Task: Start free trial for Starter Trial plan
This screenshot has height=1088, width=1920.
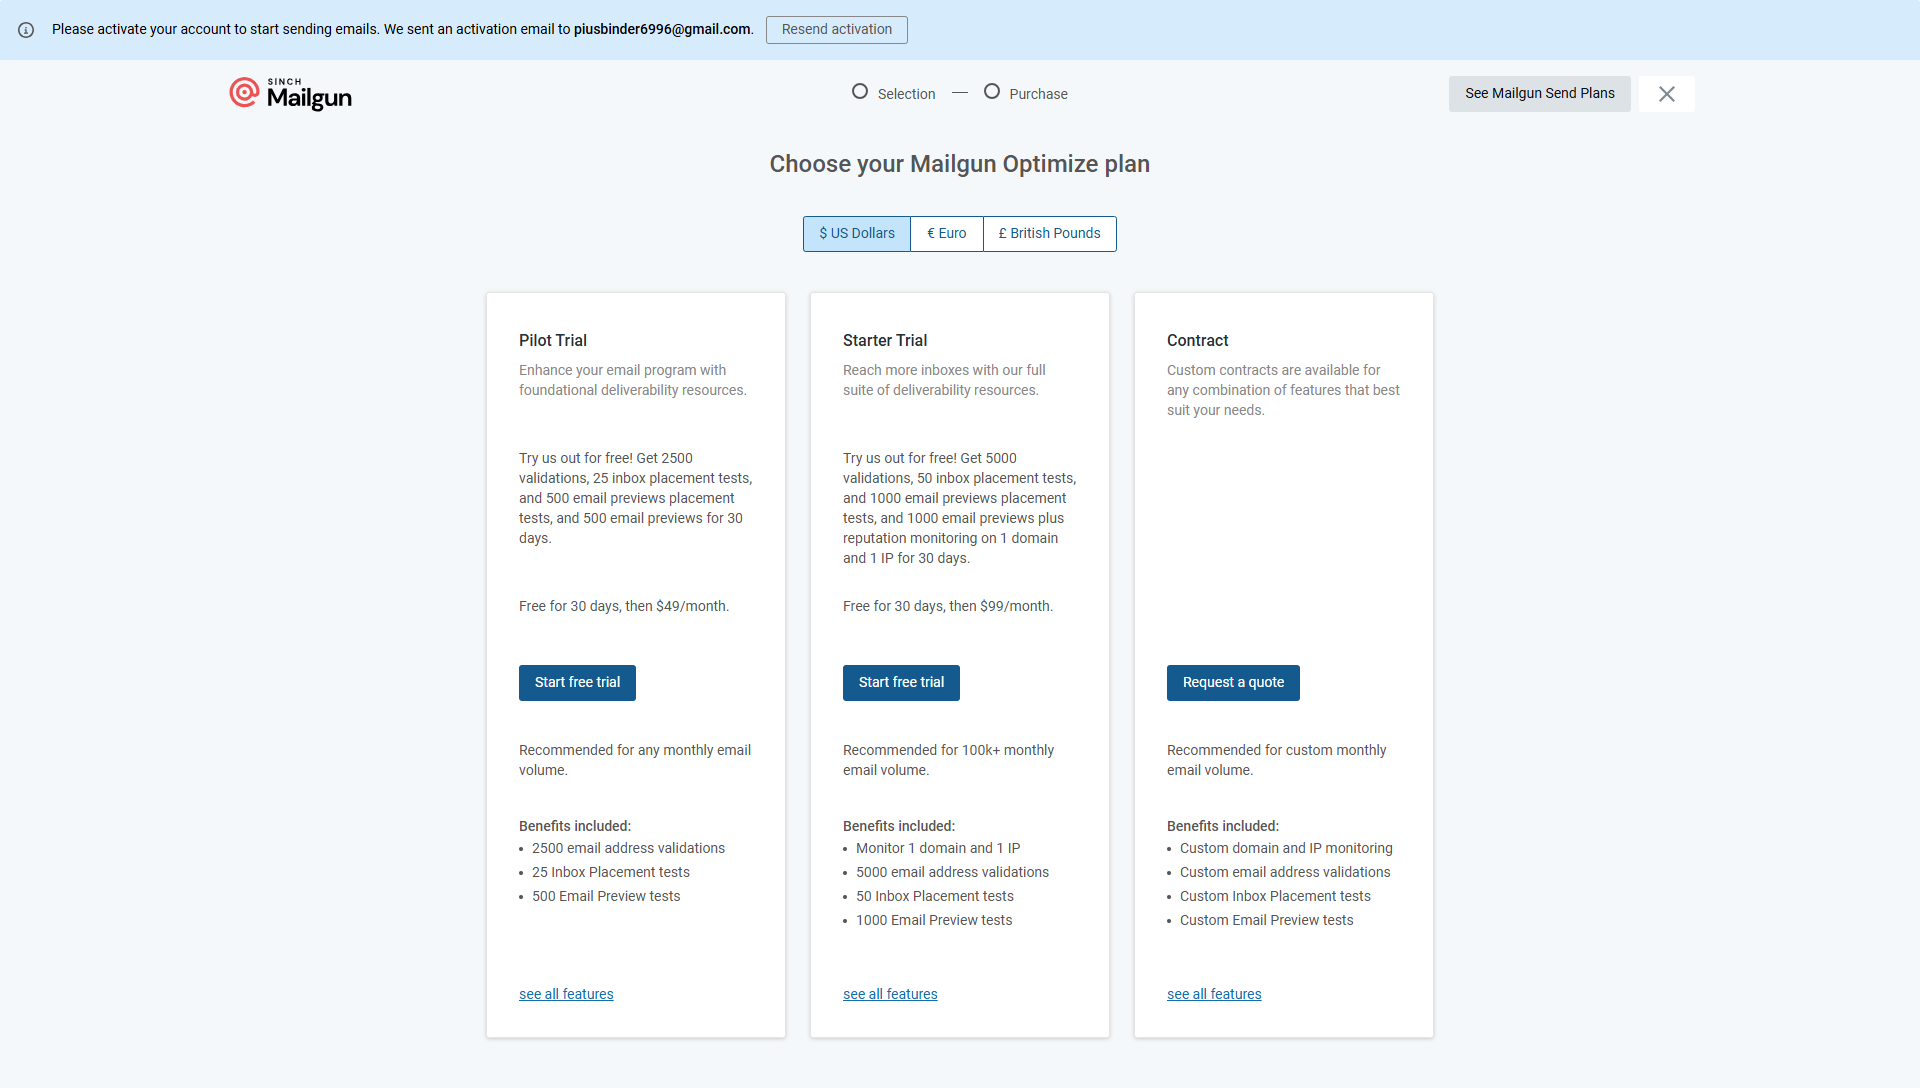Action: [x=901, y=683]
